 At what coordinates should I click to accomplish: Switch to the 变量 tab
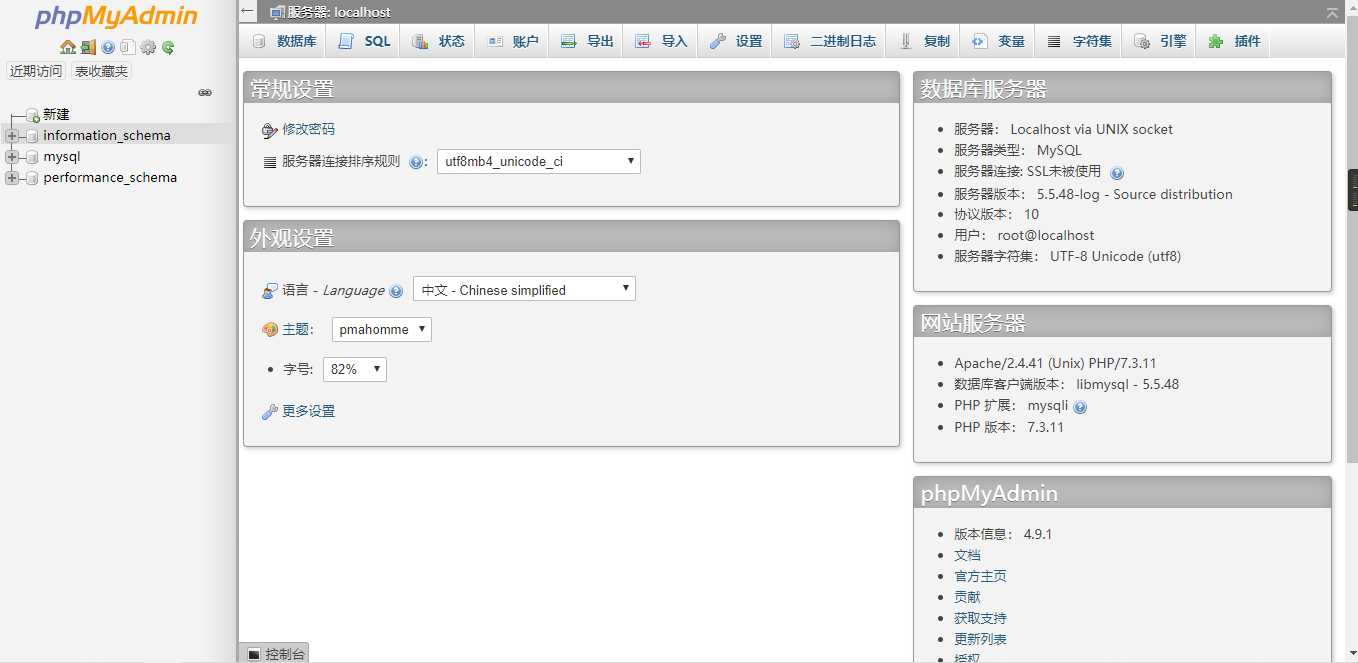pos(998,41)
